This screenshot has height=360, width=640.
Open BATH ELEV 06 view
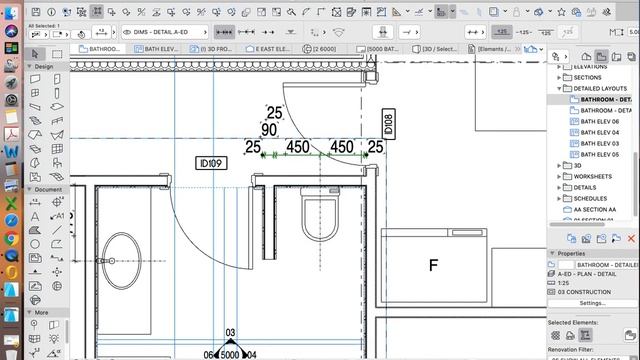point(600,121)
